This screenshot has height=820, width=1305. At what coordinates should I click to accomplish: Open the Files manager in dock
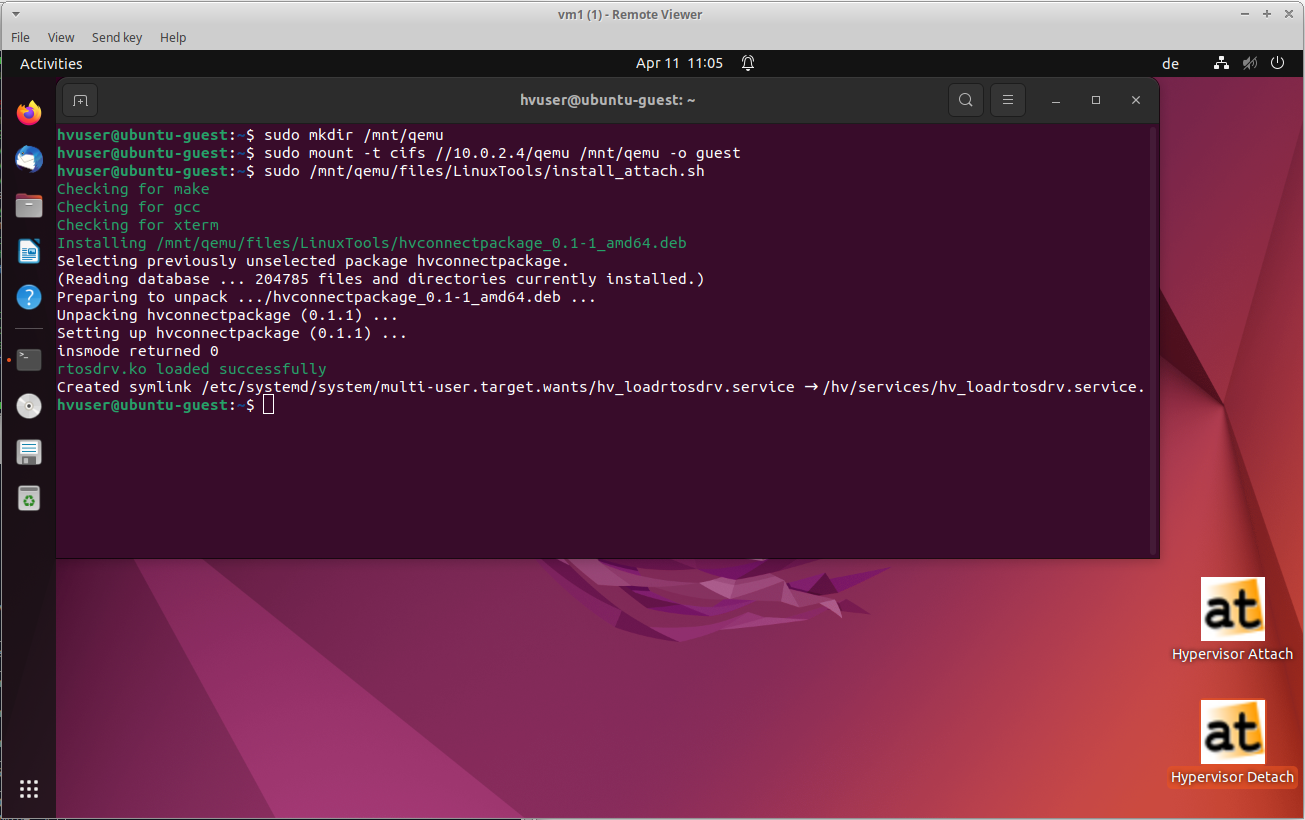(x=29, y=205)
